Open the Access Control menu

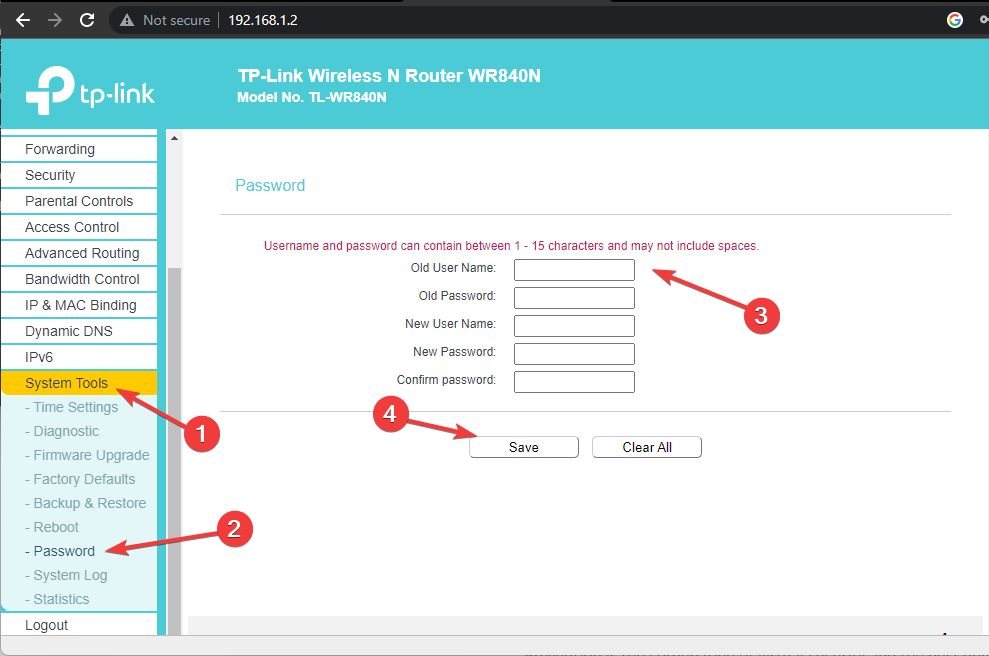click(79, 227)
